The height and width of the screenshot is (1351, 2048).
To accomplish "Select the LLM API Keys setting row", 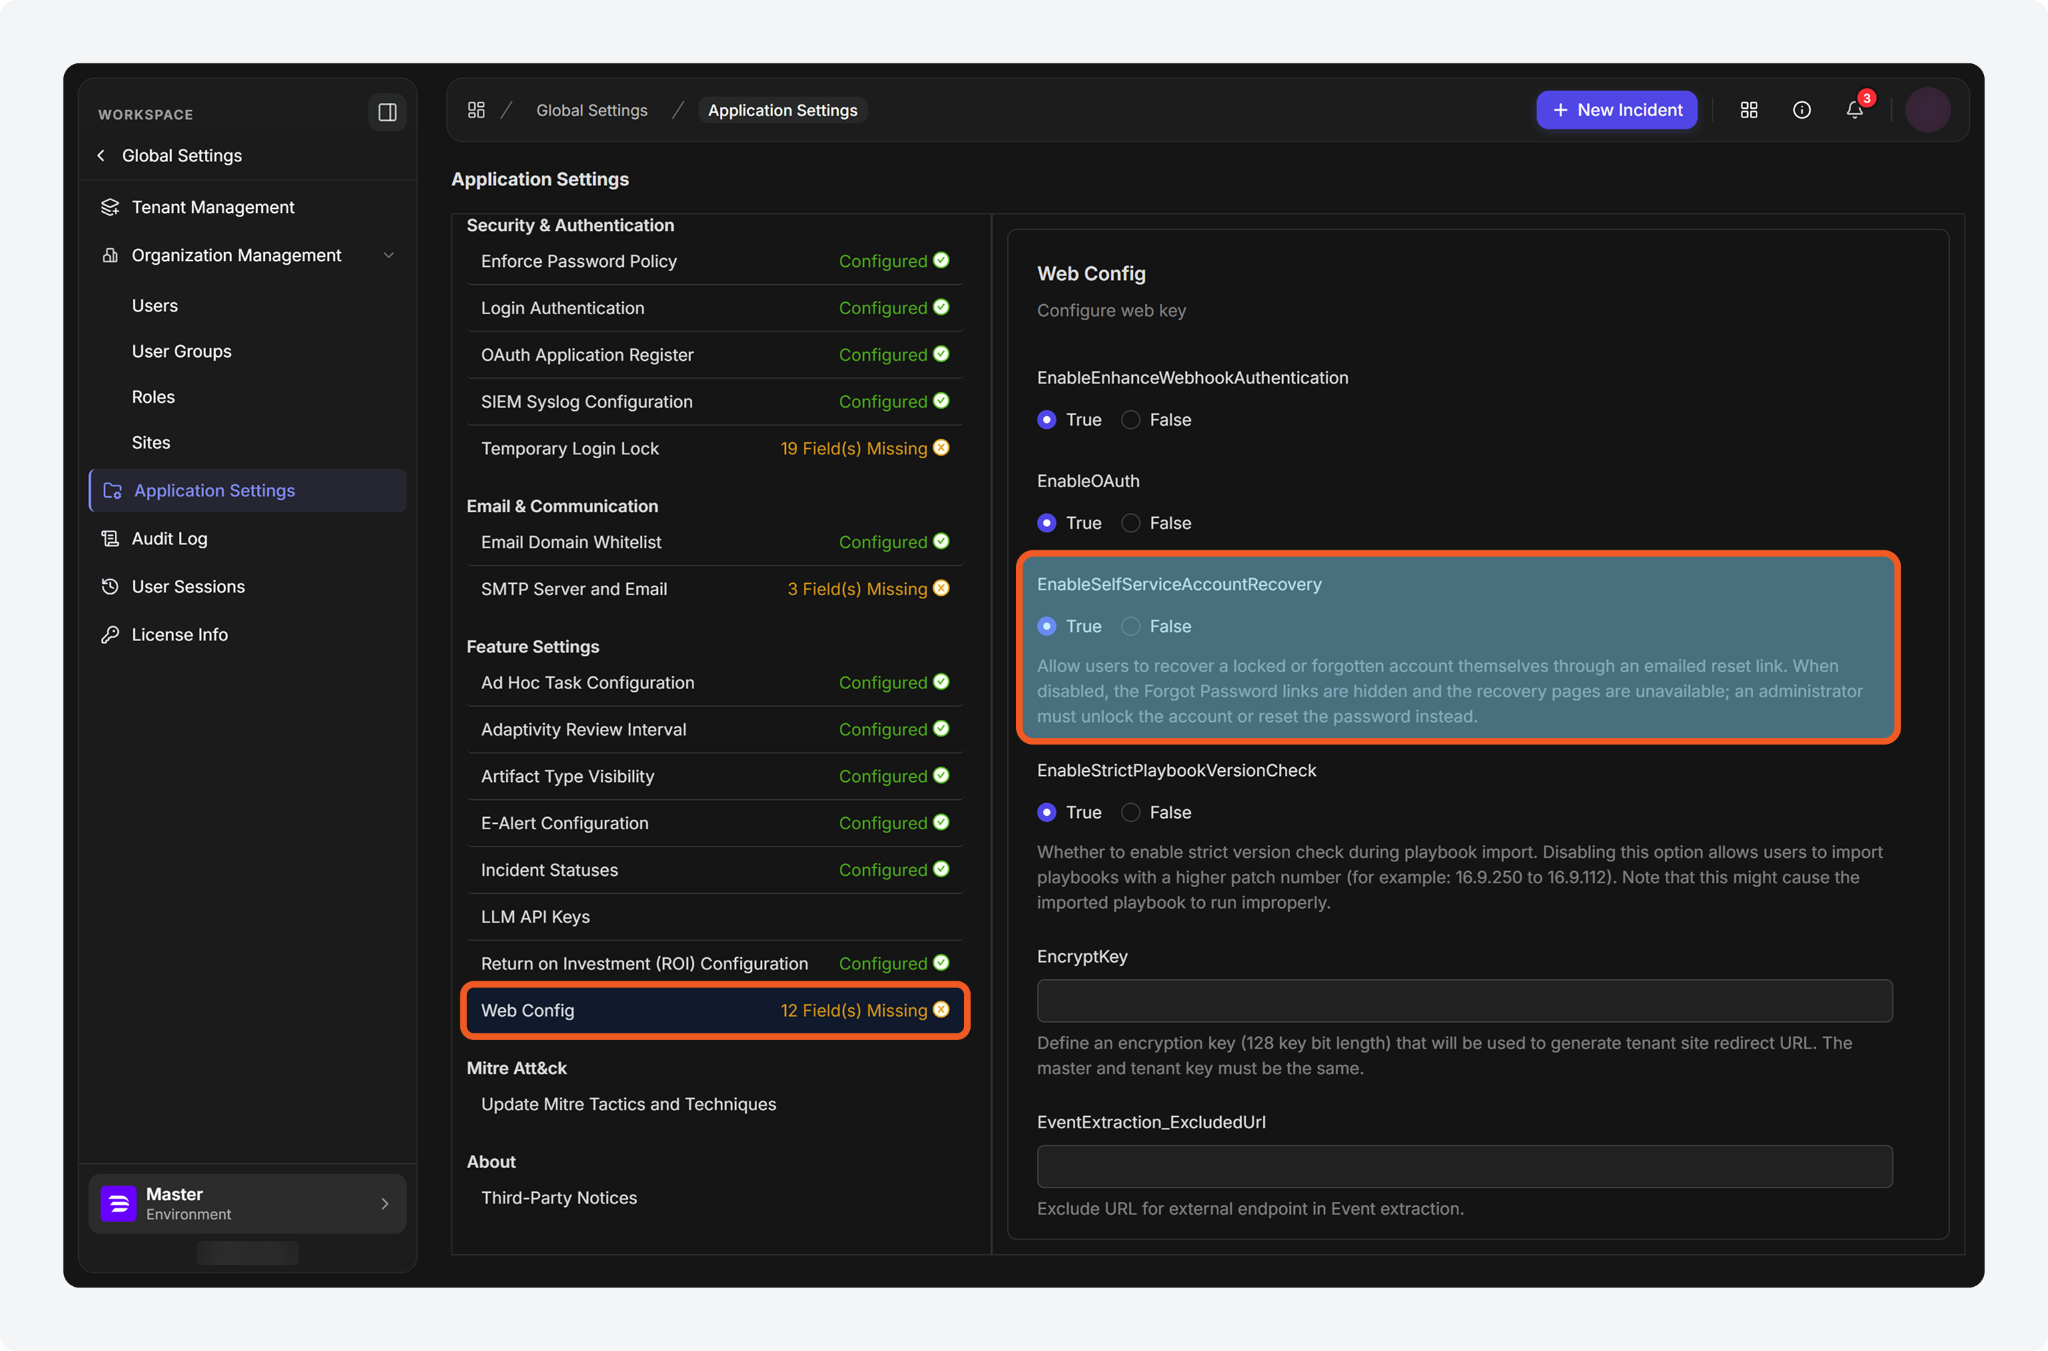I will click(714, 917).
